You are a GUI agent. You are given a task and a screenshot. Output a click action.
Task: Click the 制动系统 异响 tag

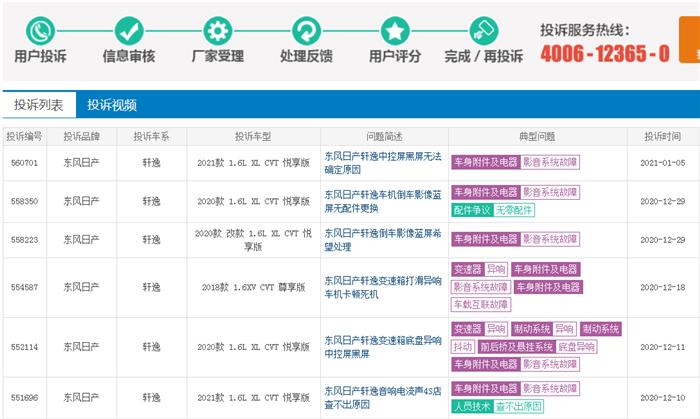[544, 329]
